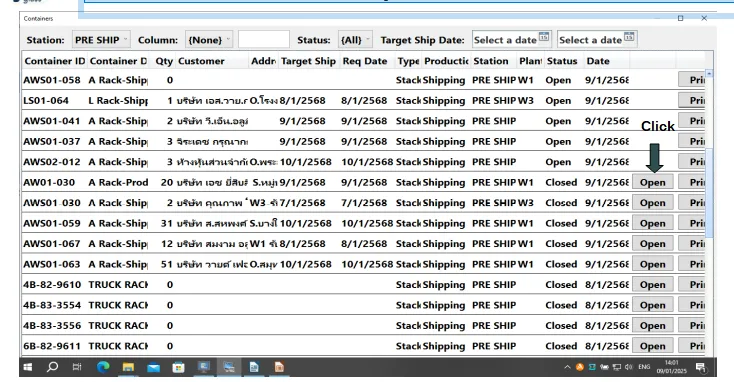
Task: Select container ID 6B-82-9611
Action: 52,346
